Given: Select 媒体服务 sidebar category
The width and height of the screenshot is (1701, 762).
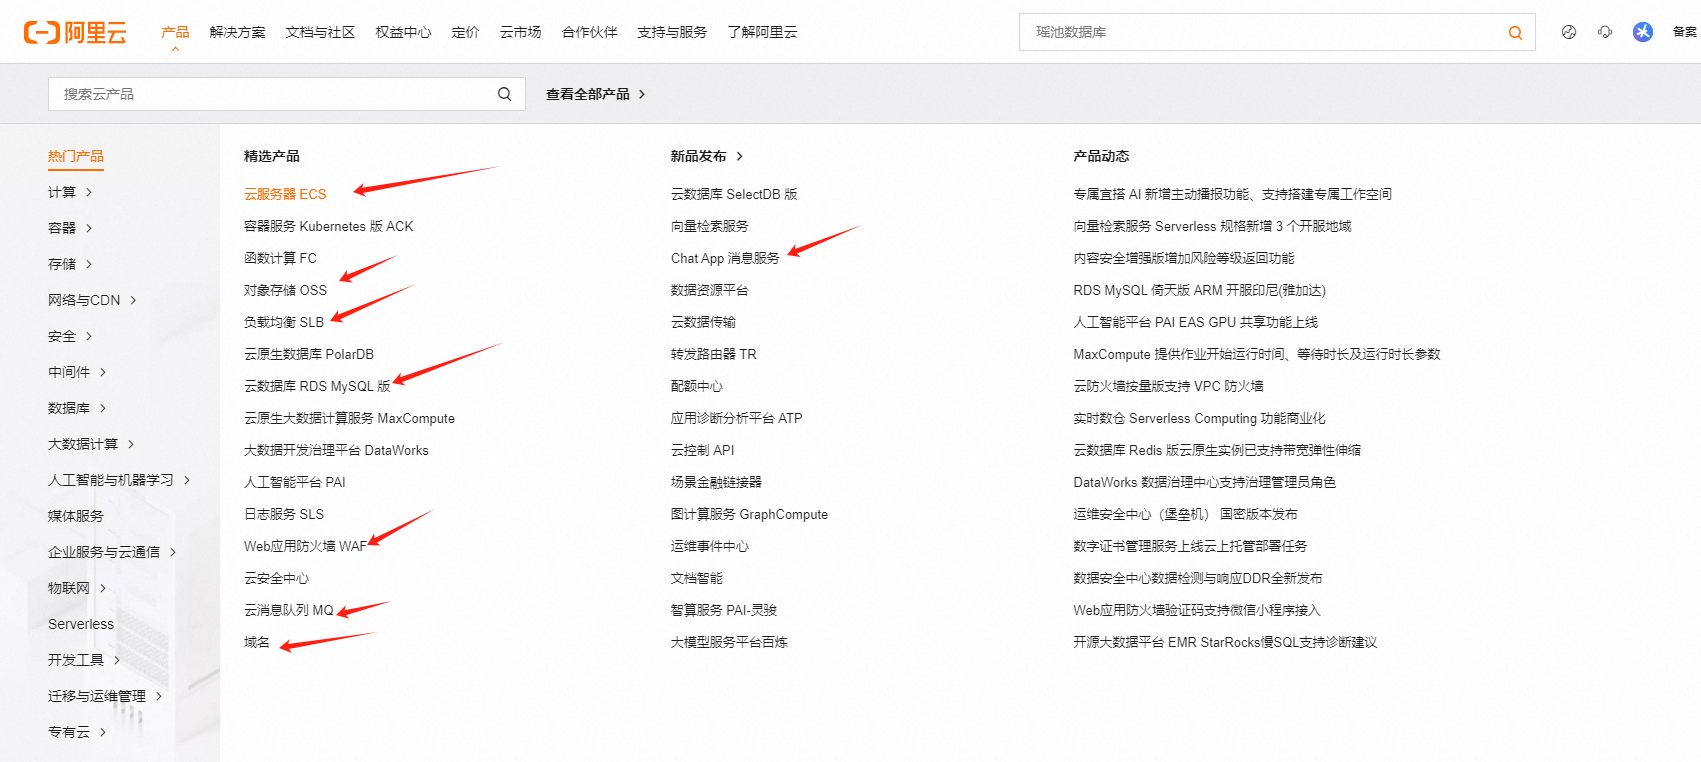Looking at the screenshot, I should (76, 516).
